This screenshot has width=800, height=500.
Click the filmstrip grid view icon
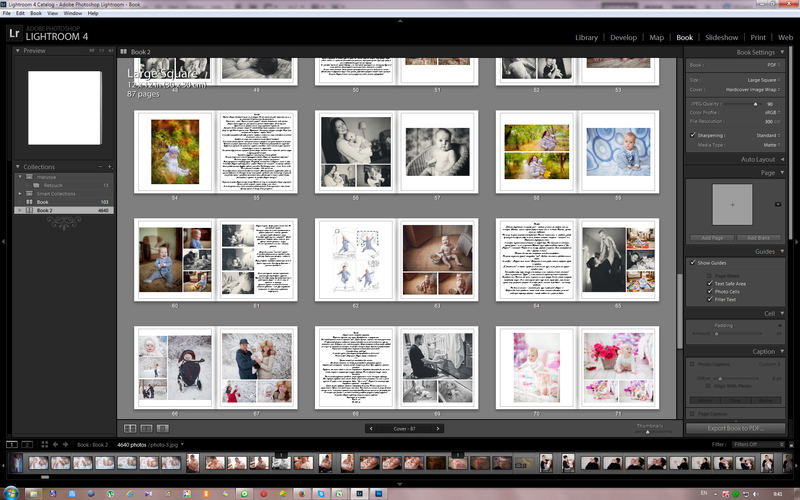click(43, 443)
